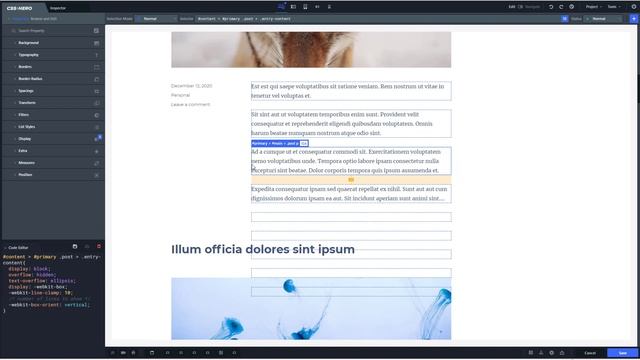Screen dimensions: 640x360
Task: Open the Selection Mode Normal dropdown
Action: point(157,19)
